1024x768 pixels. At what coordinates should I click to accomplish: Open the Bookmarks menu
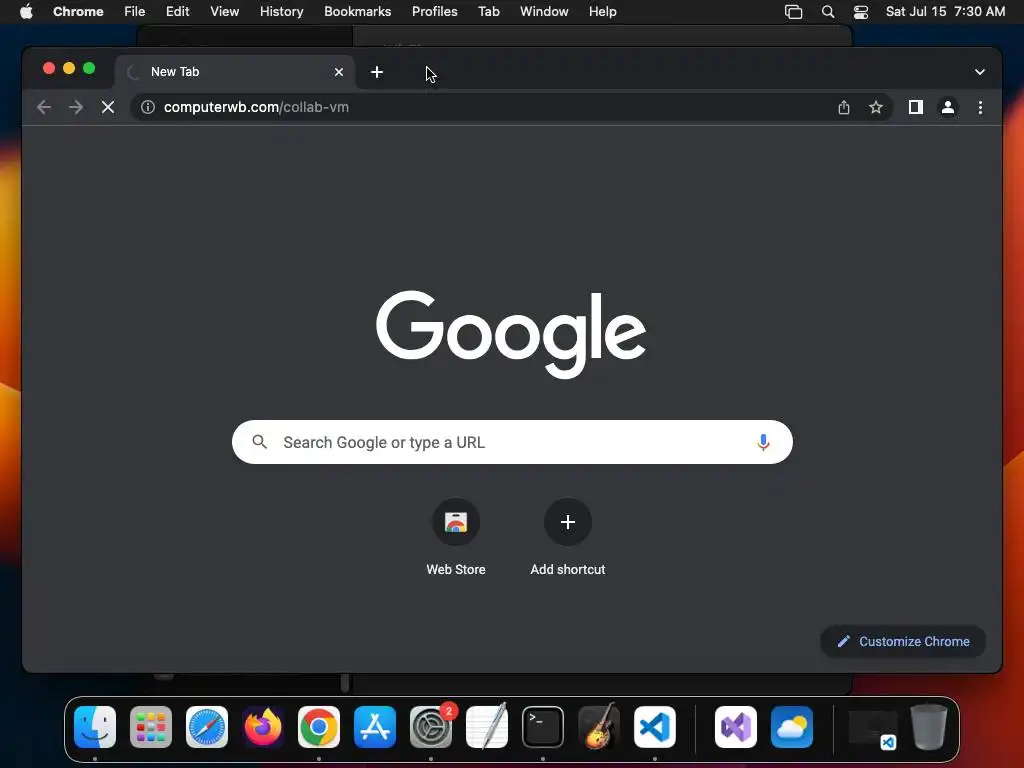[357, 11]
